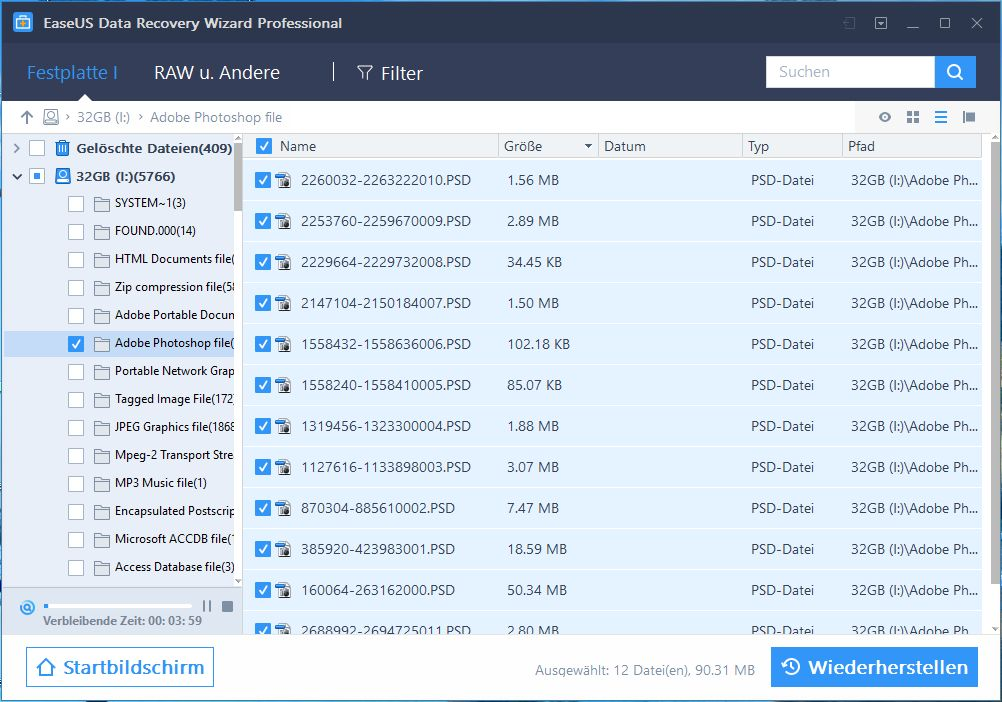1002x702 pixels.
Task: Stop the running scan
Action: tap(227, 606)
